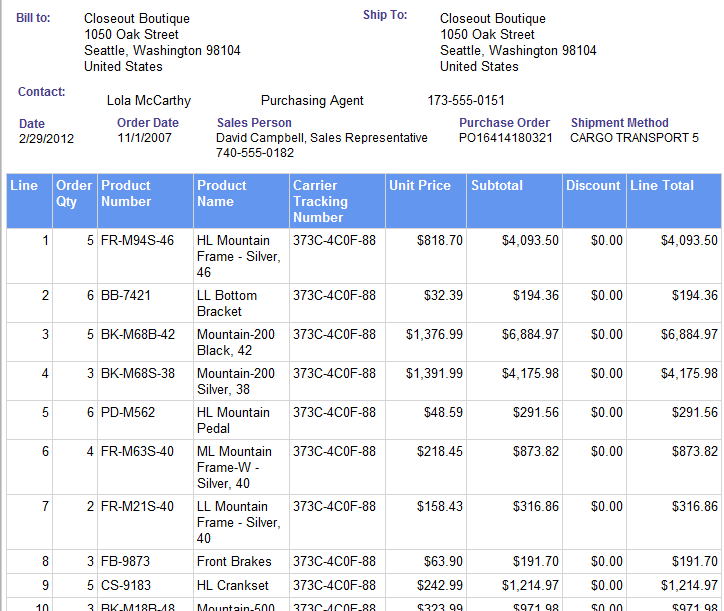724x611 pixels.
Task: Click unit price $158.43
Action: coord(440,506)
